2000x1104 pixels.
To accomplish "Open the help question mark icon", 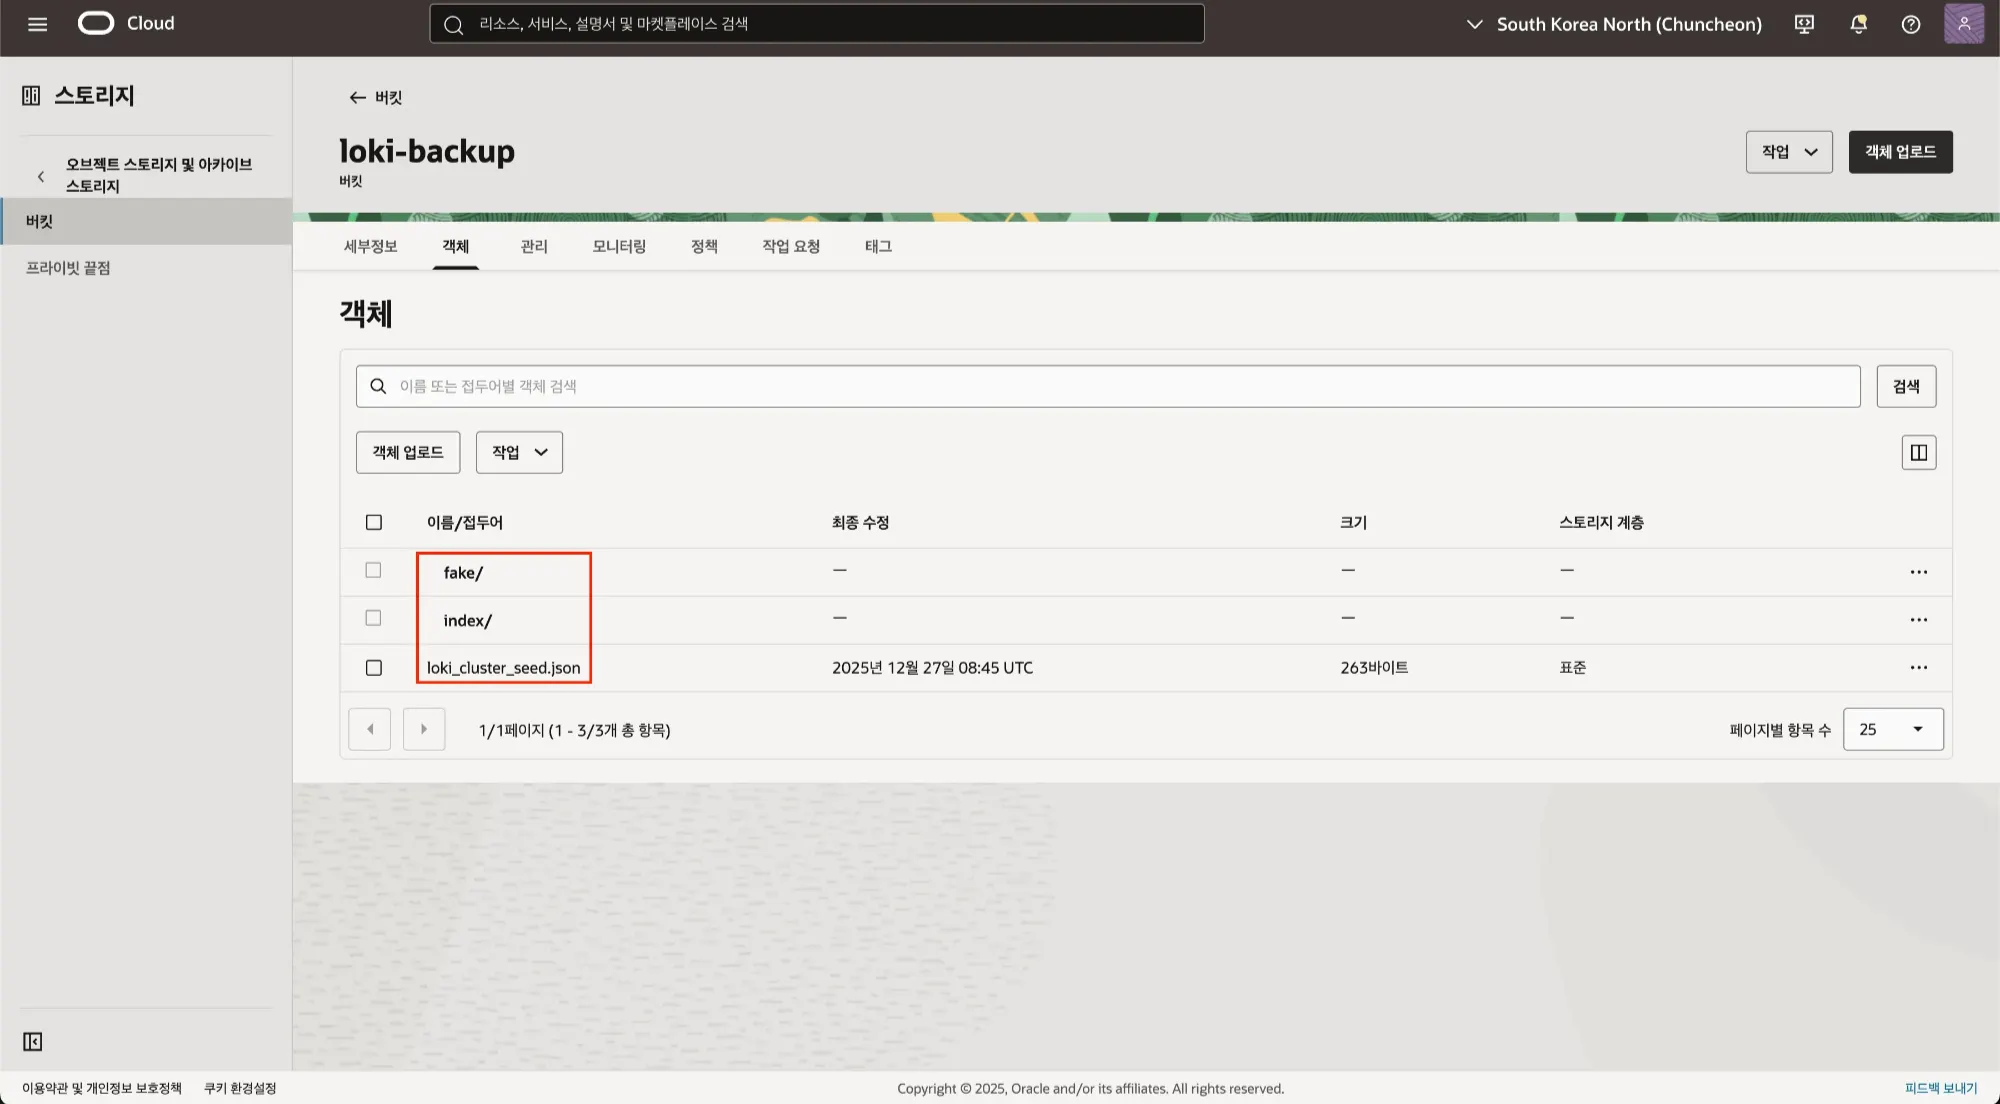I will [1910, 24].
